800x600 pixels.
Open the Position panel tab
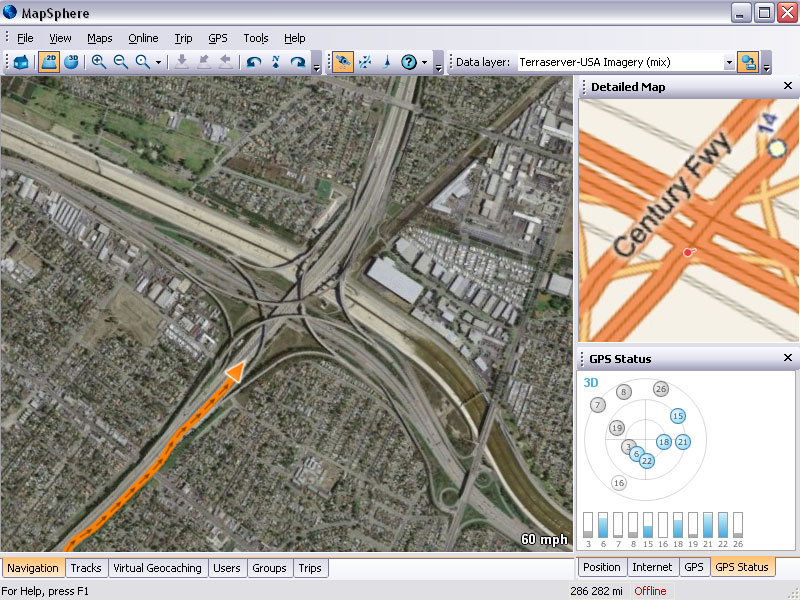coord(602,567)
